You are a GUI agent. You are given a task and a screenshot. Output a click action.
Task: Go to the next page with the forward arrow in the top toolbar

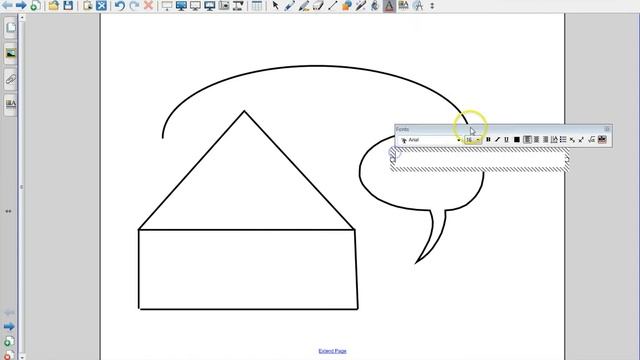(20, 5)
